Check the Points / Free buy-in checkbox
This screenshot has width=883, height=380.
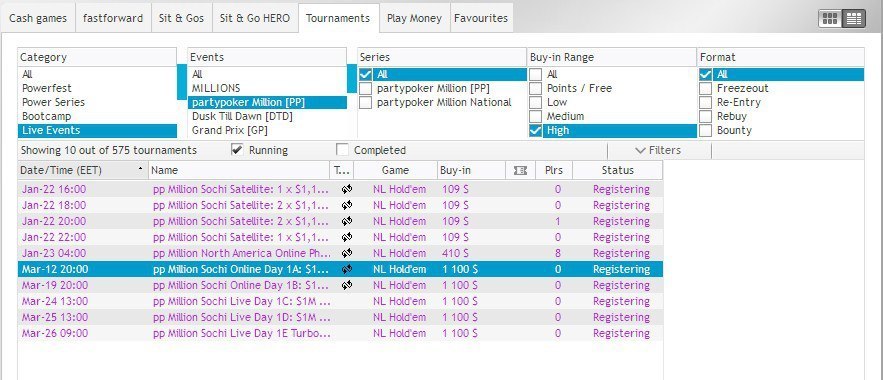pyautogui.click(x=536, y=88)
